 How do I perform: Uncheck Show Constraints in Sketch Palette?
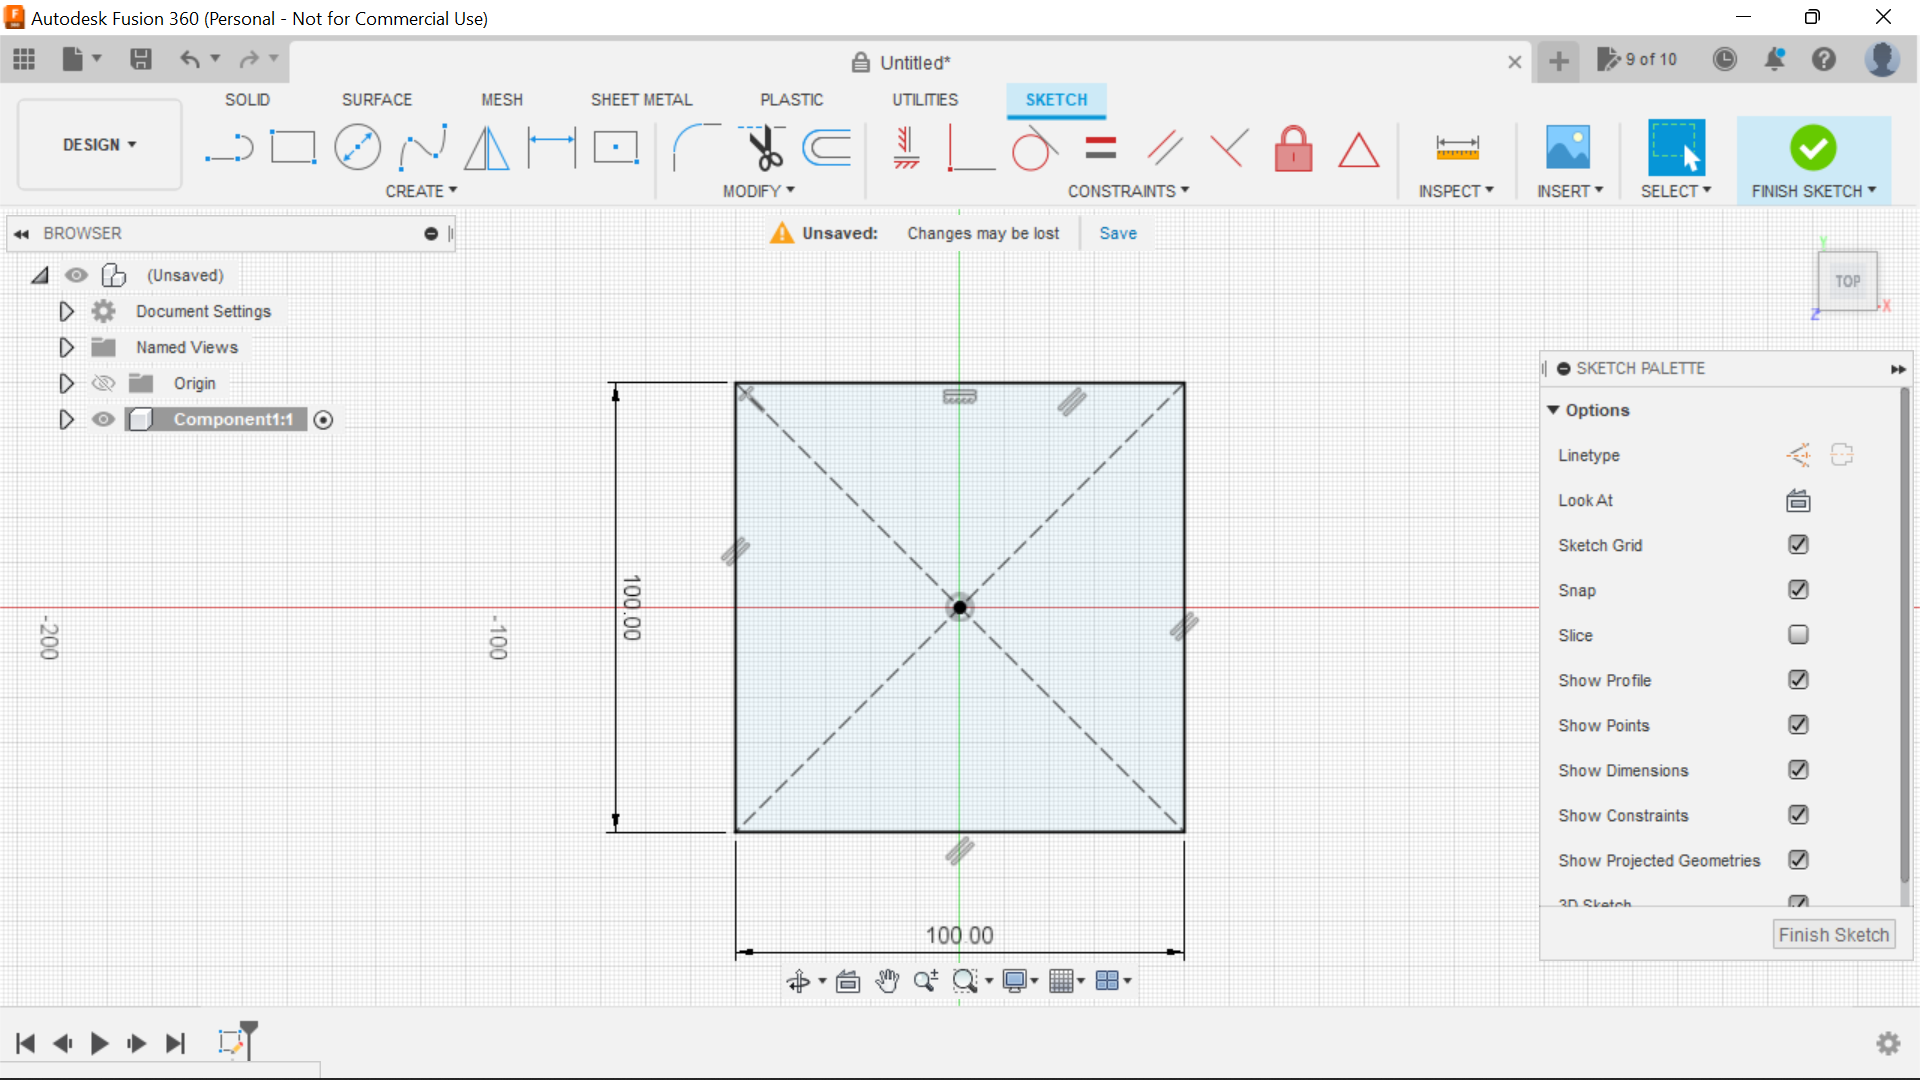pyautogui.click(x=1798, y=815)
